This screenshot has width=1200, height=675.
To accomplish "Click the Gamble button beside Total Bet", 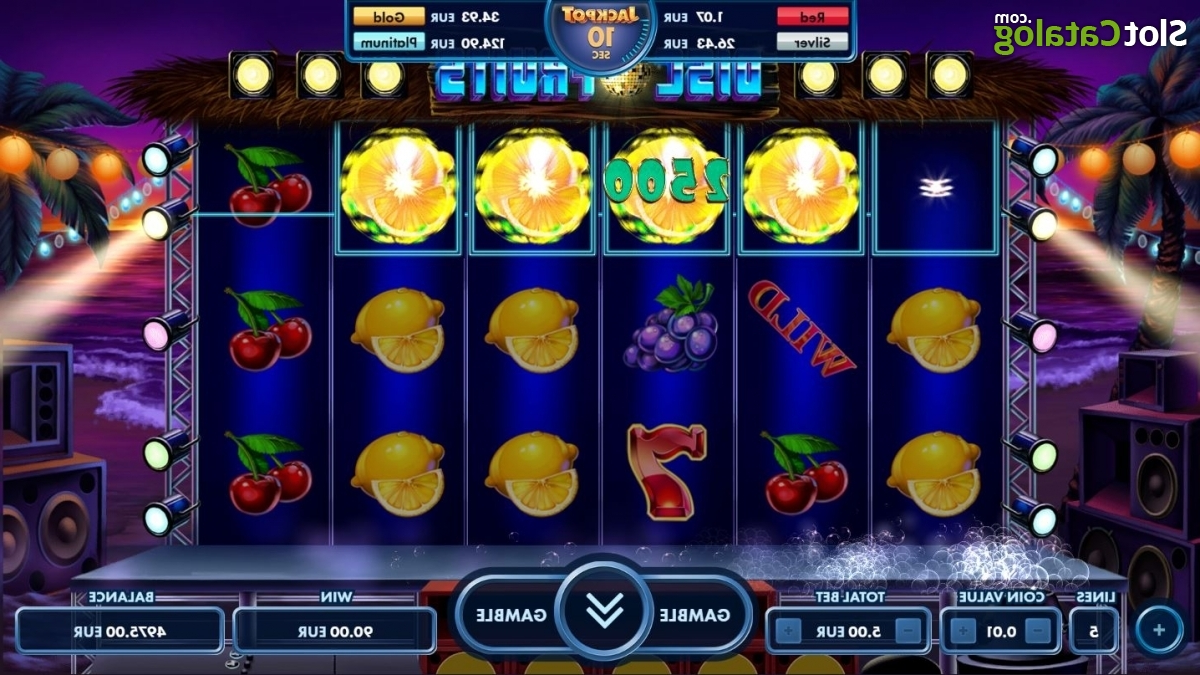I will point(697,614).
